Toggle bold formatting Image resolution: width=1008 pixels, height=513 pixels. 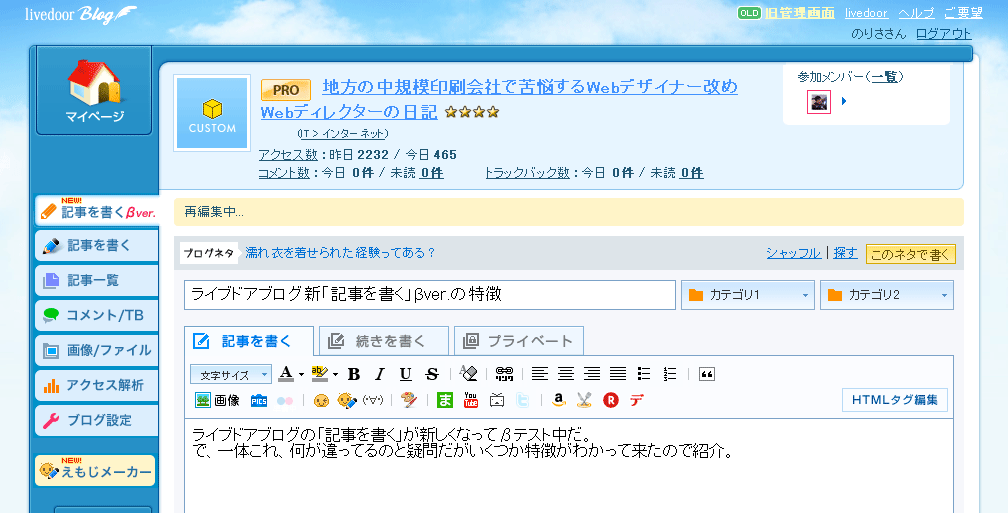[354, 374]
